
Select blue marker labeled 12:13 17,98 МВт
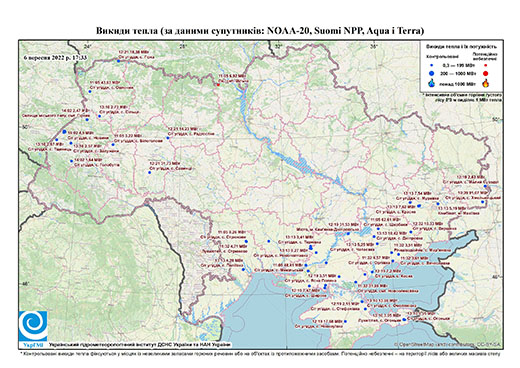pos(345,321)
